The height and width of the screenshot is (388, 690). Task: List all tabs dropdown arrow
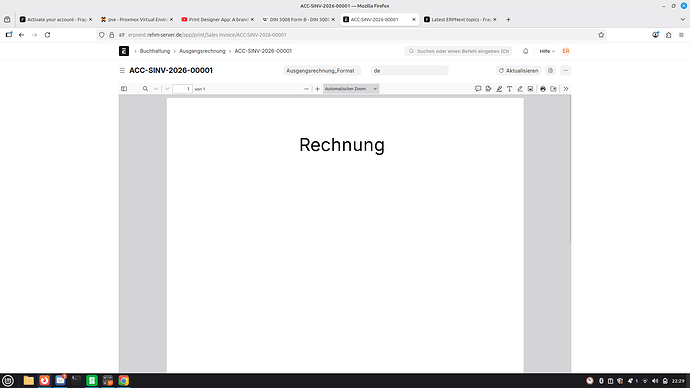(683, 19)
